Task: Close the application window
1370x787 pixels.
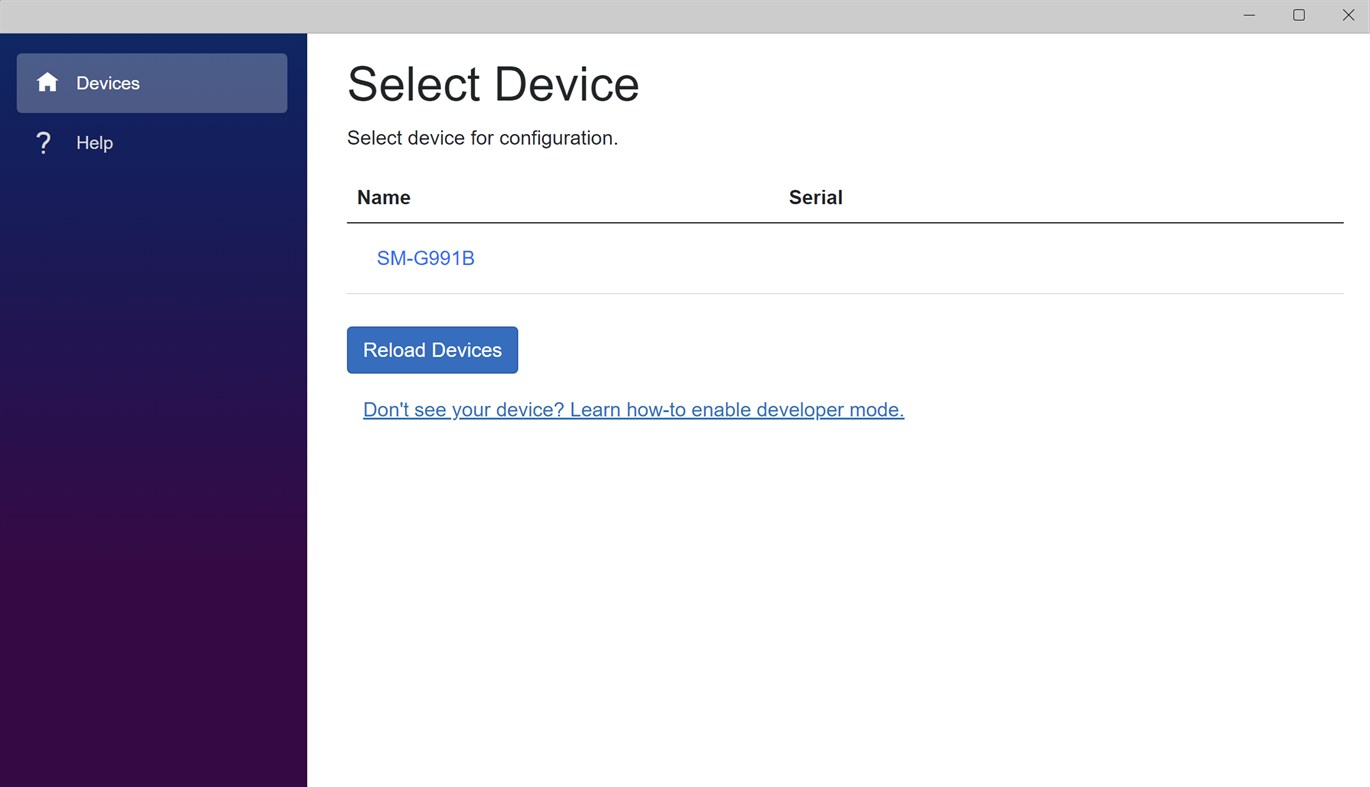Action: [1348, 15]
